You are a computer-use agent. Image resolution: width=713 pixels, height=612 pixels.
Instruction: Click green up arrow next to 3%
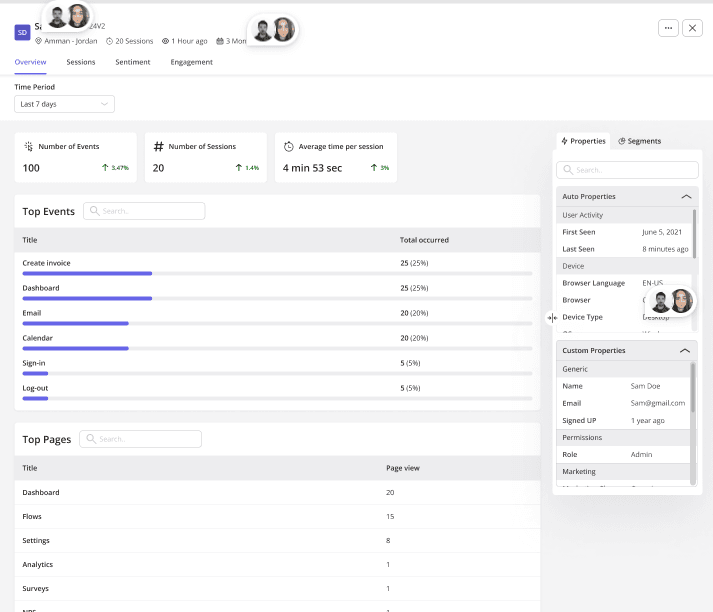point(374,167)
